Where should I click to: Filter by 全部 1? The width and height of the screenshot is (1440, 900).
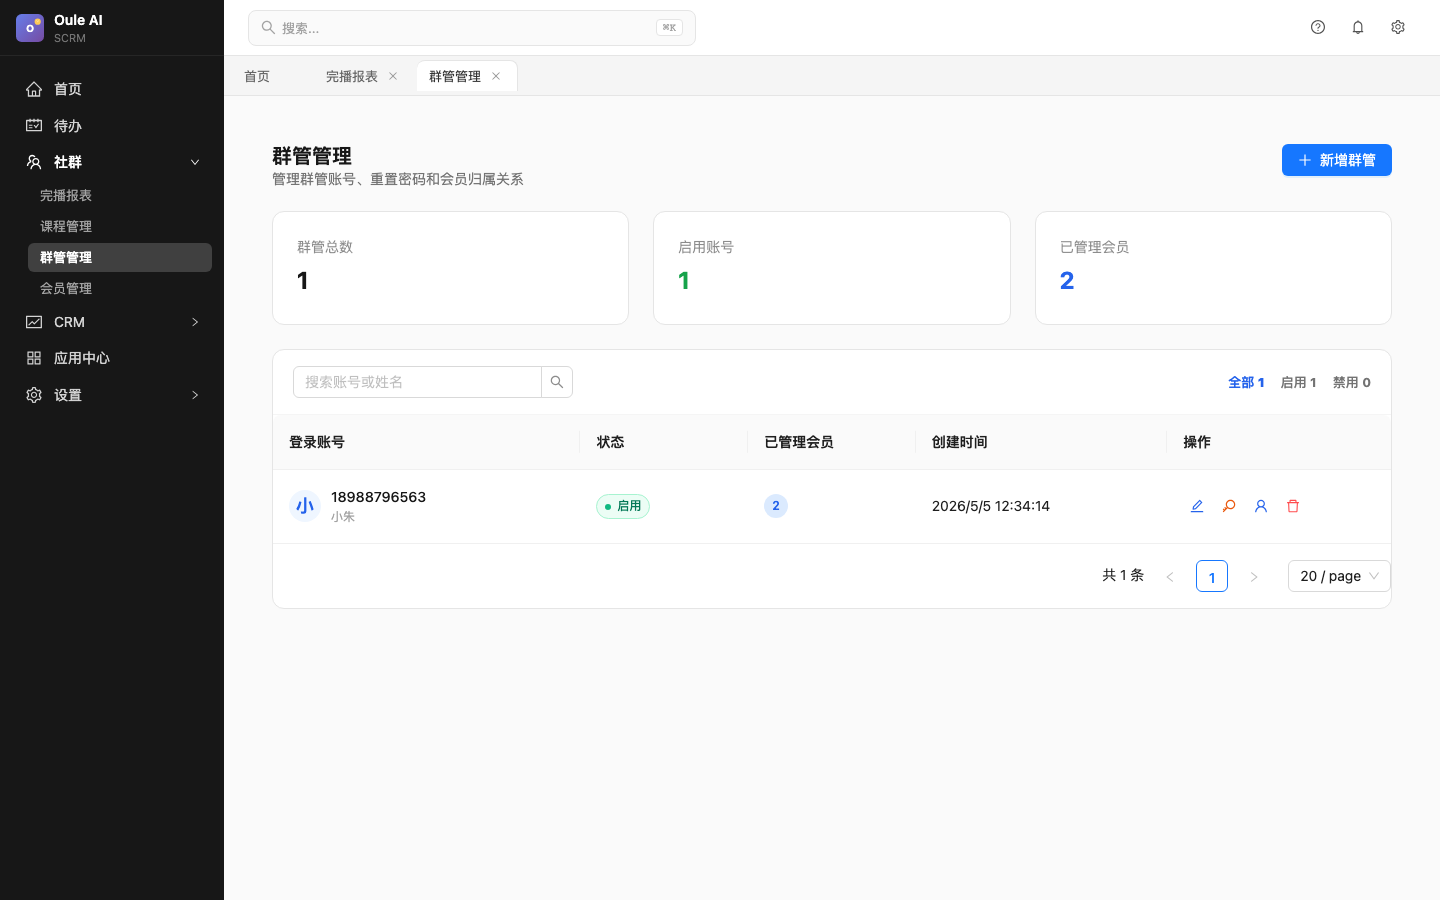[1246, 382]
